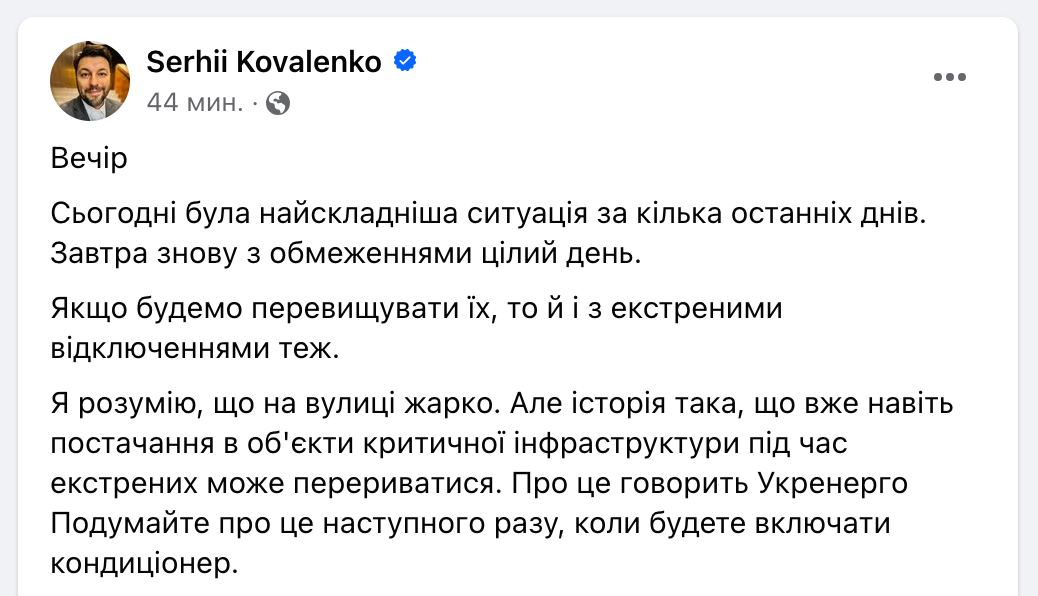Click the sentence 'Завтра знову з обмеженнями'

pos(345,253)
